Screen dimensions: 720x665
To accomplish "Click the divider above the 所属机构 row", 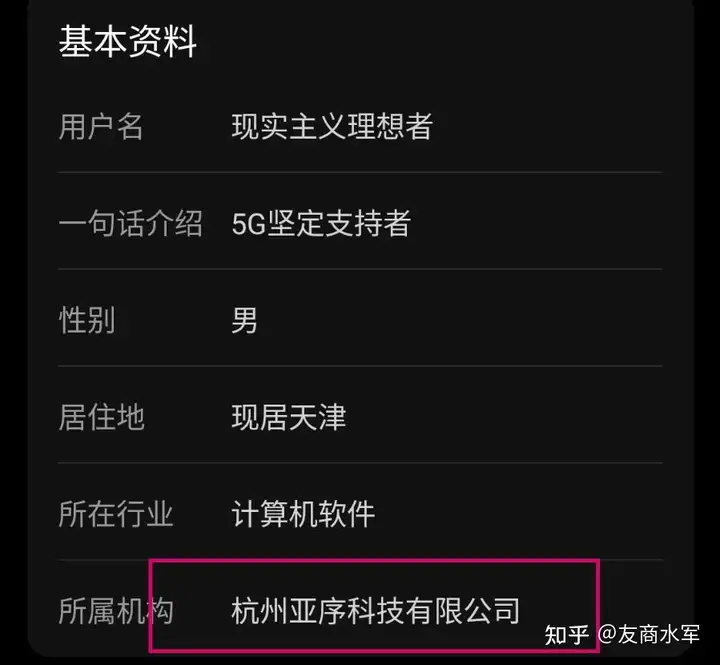I will click(x=360, y=559).
